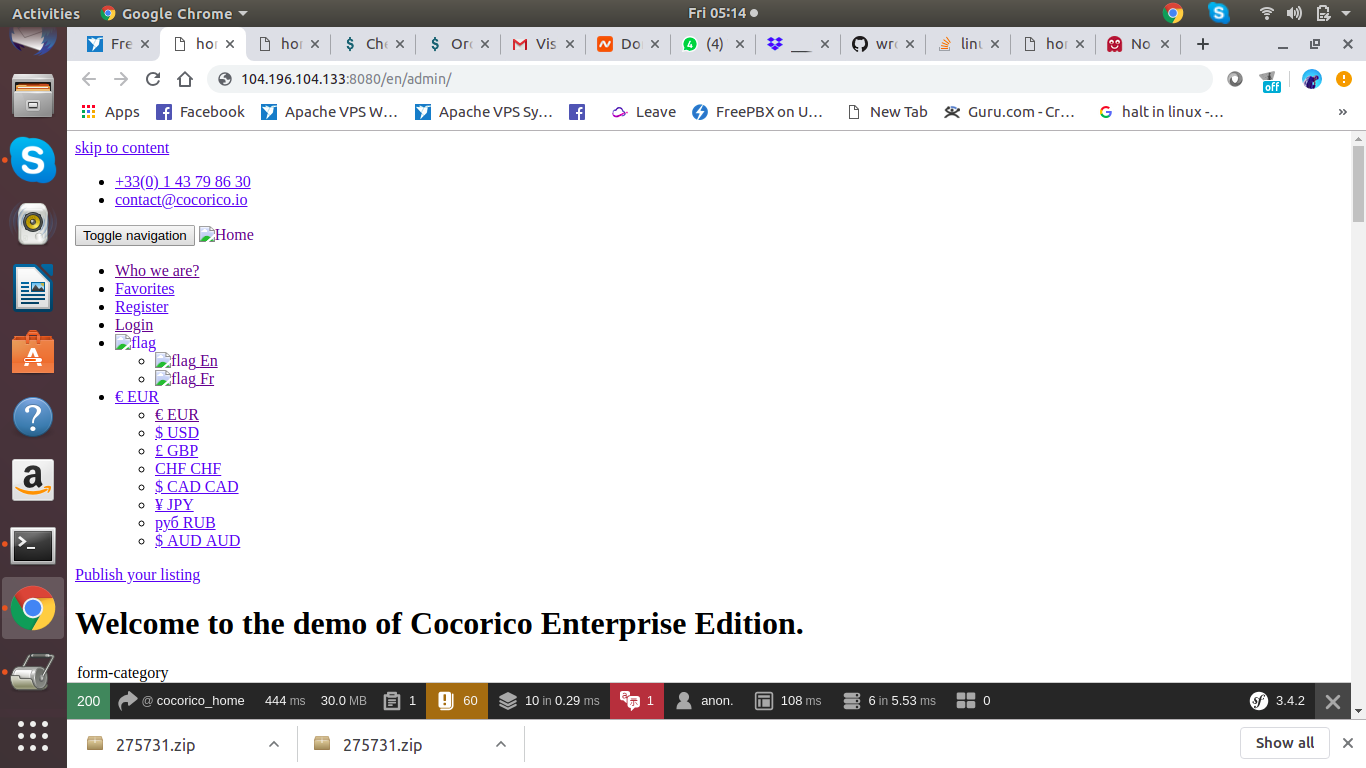The width and height of the screenshot is (1366, 768).
Task: Open the Register page link
Action: 141,306
